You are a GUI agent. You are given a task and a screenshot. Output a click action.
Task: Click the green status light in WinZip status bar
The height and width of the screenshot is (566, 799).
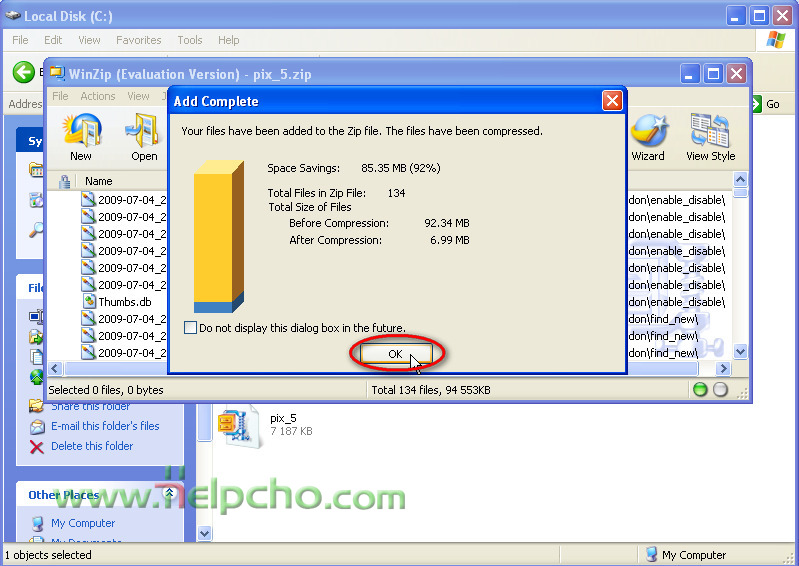coord(700,390)
